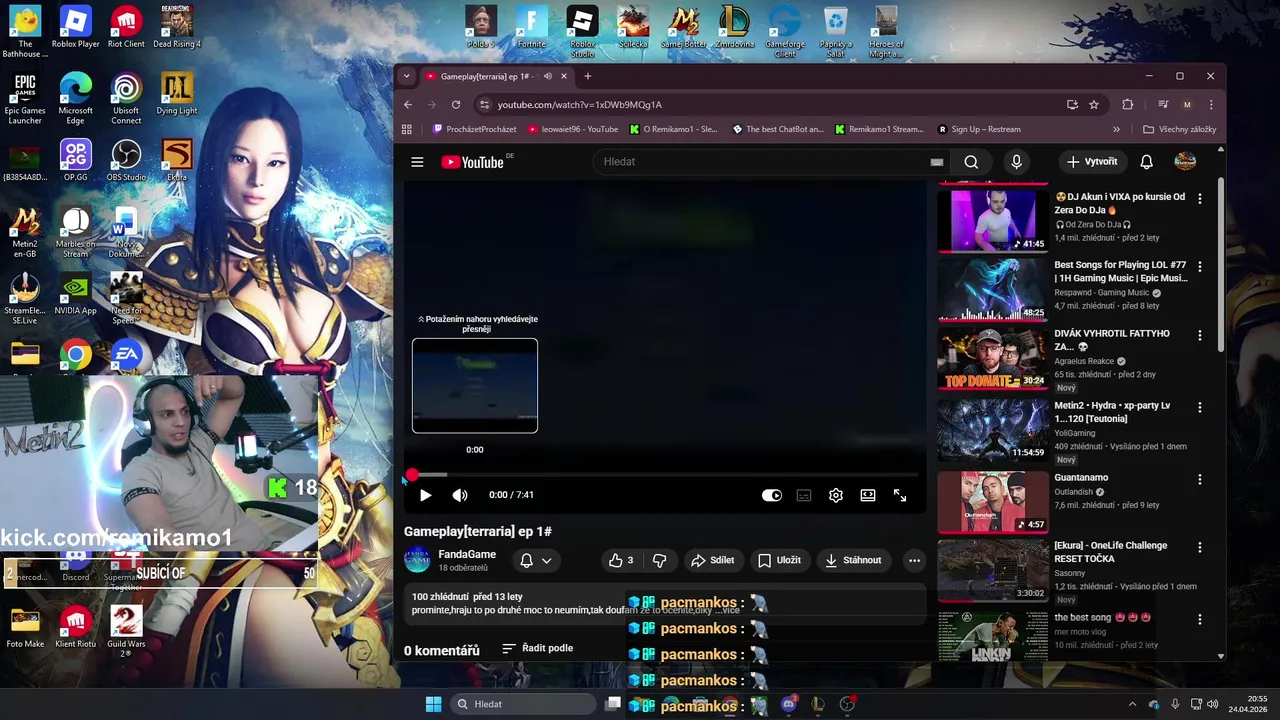Switch to theater mode in player
The image size is (1280, 720).
tap(868, 495)
